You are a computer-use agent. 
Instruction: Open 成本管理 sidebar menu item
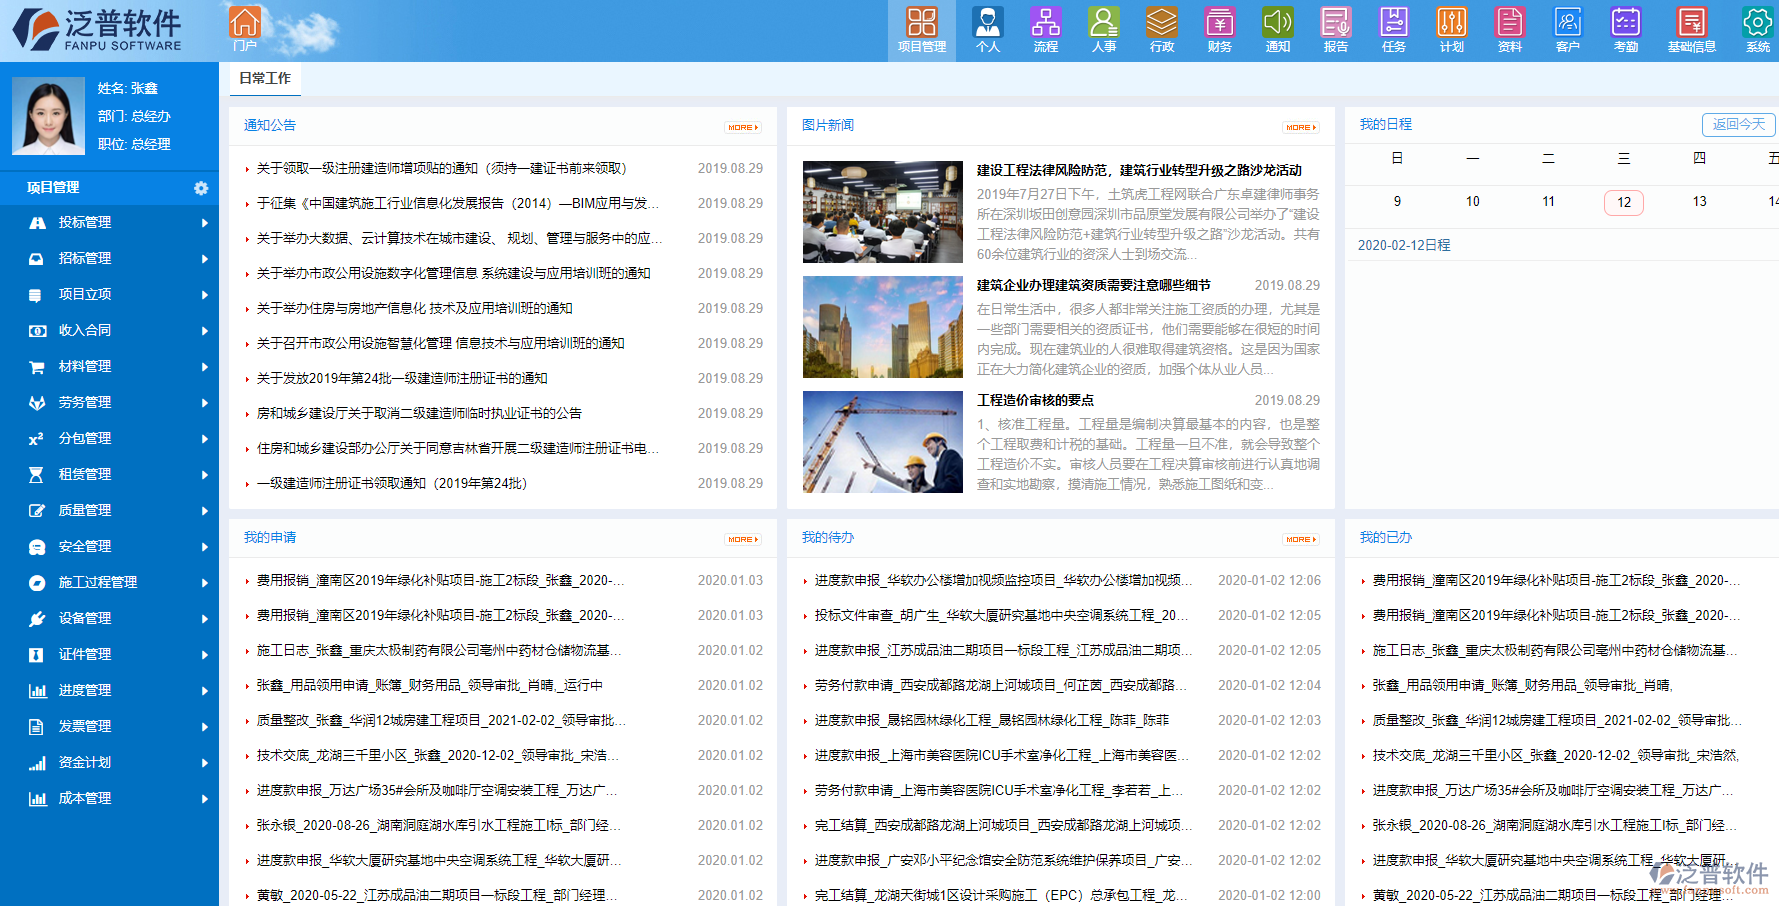click(x=109, y=798)
